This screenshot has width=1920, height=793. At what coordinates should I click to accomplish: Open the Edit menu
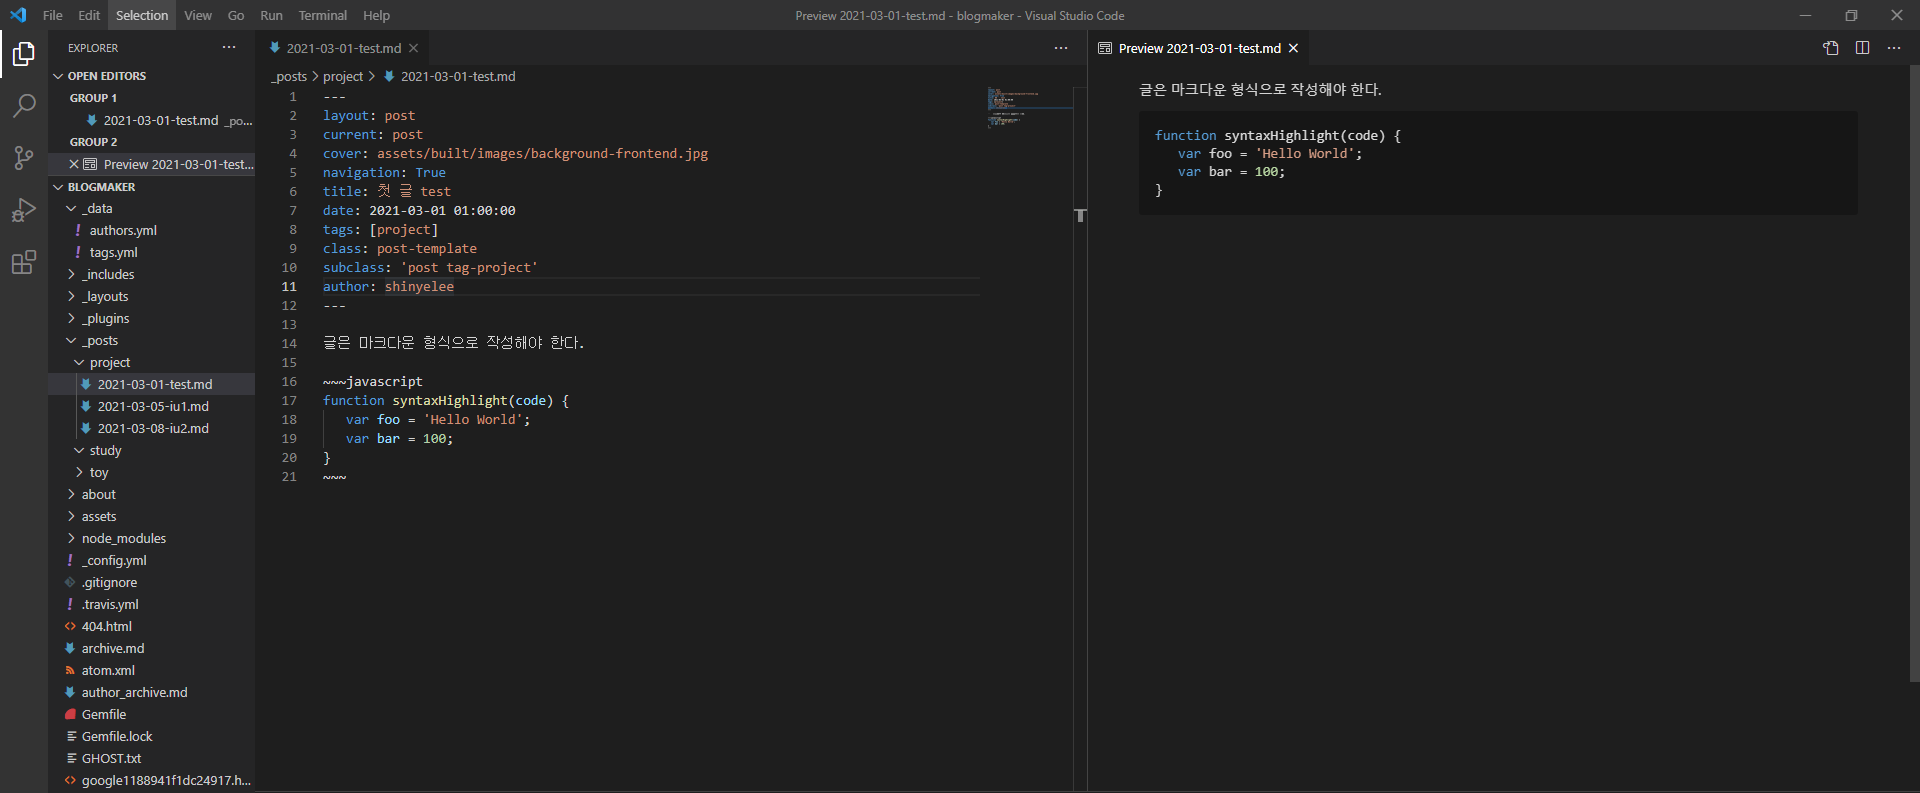coord(89,15)
